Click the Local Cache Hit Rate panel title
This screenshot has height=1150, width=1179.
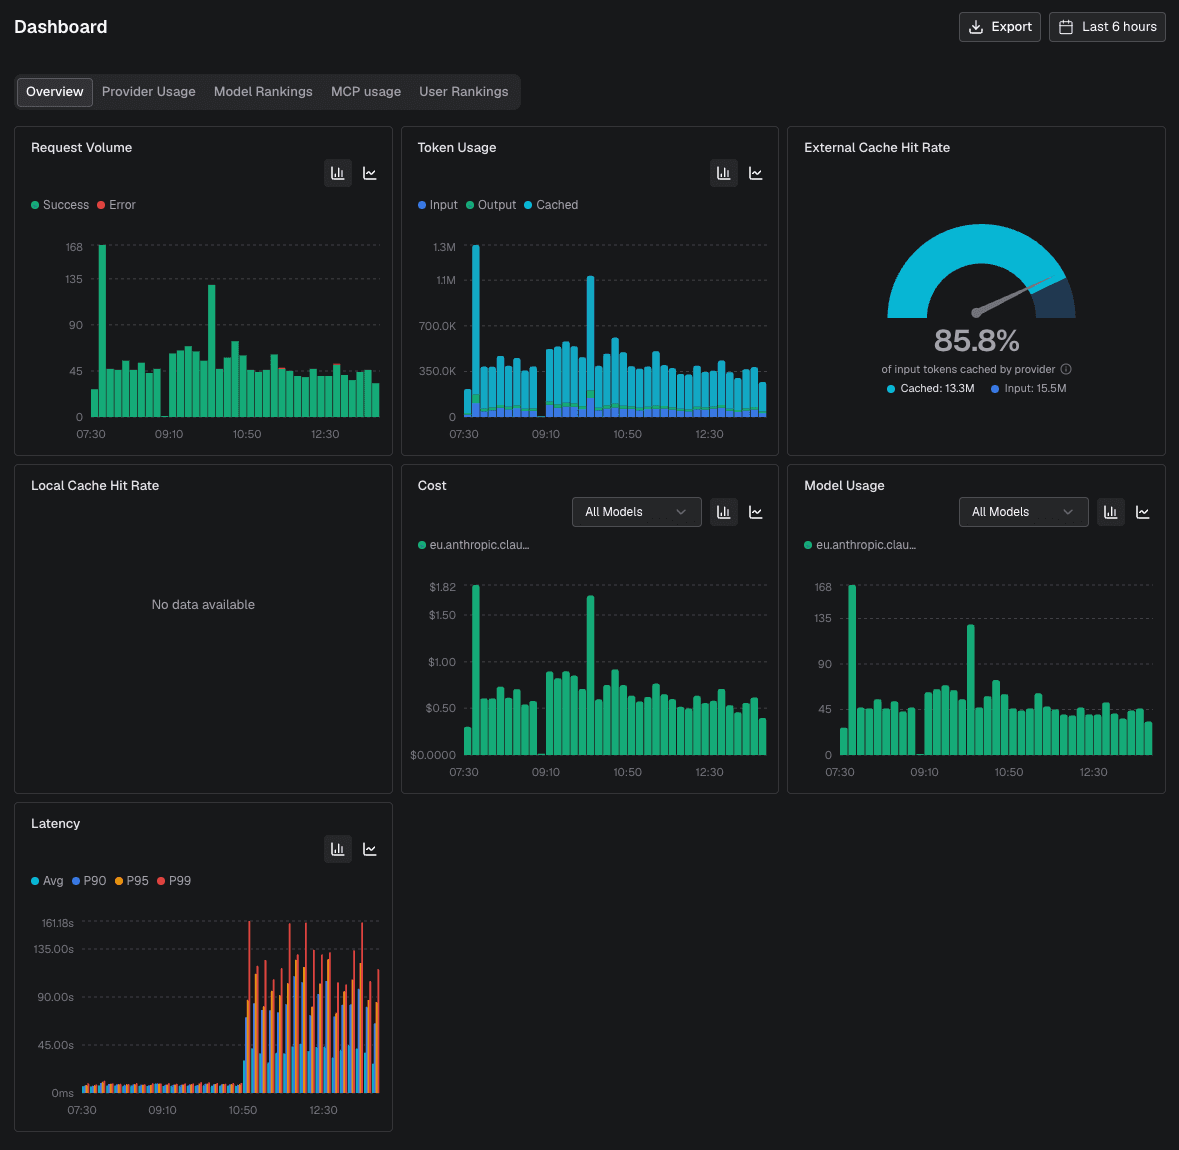tap(95, 486)
